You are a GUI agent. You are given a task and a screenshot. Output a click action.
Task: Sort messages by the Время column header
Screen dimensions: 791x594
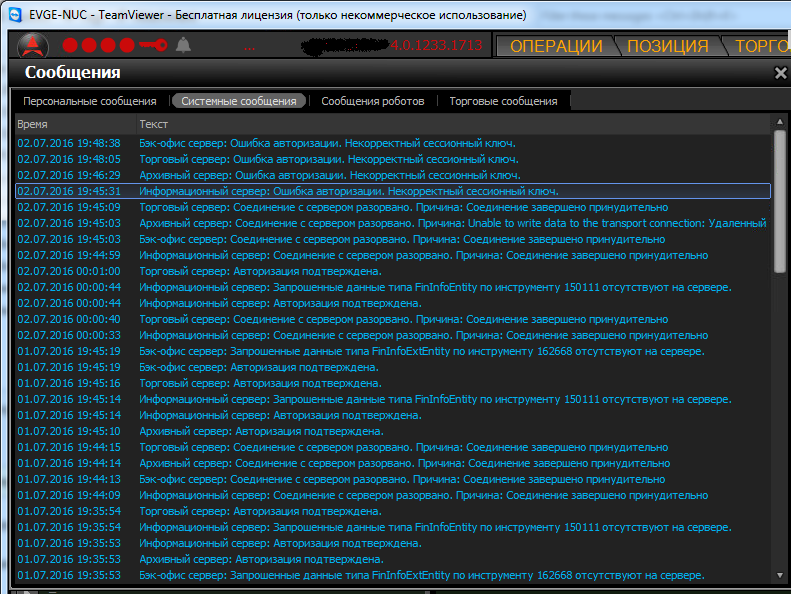[x=32, y=123]
